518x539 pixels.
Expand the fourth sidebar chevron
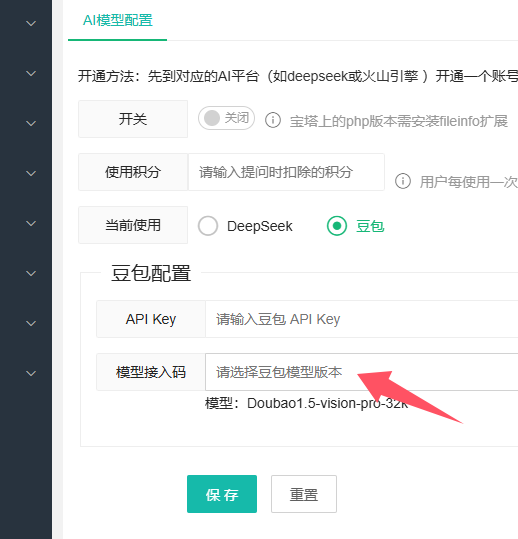click(x=31, y=173)
